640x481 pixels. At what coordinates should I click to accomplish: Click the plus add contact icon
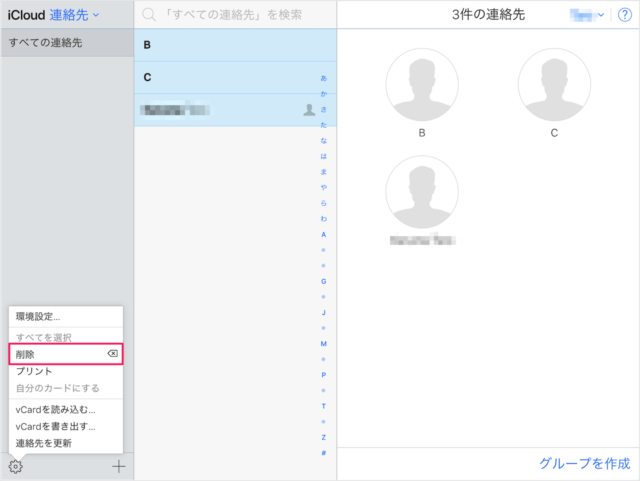[x=119, y=466]
